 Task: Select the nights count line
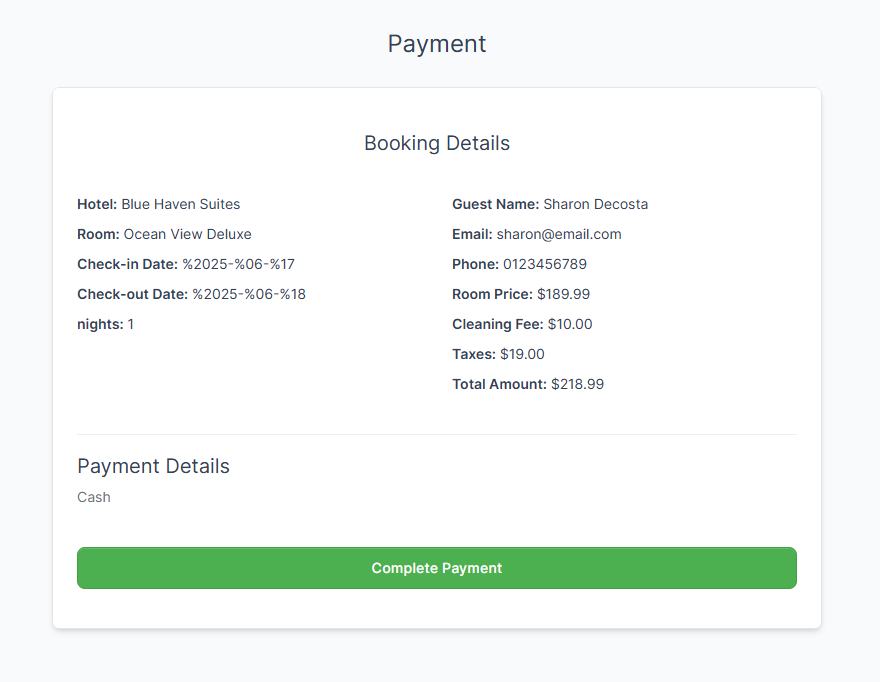(105, 324)
